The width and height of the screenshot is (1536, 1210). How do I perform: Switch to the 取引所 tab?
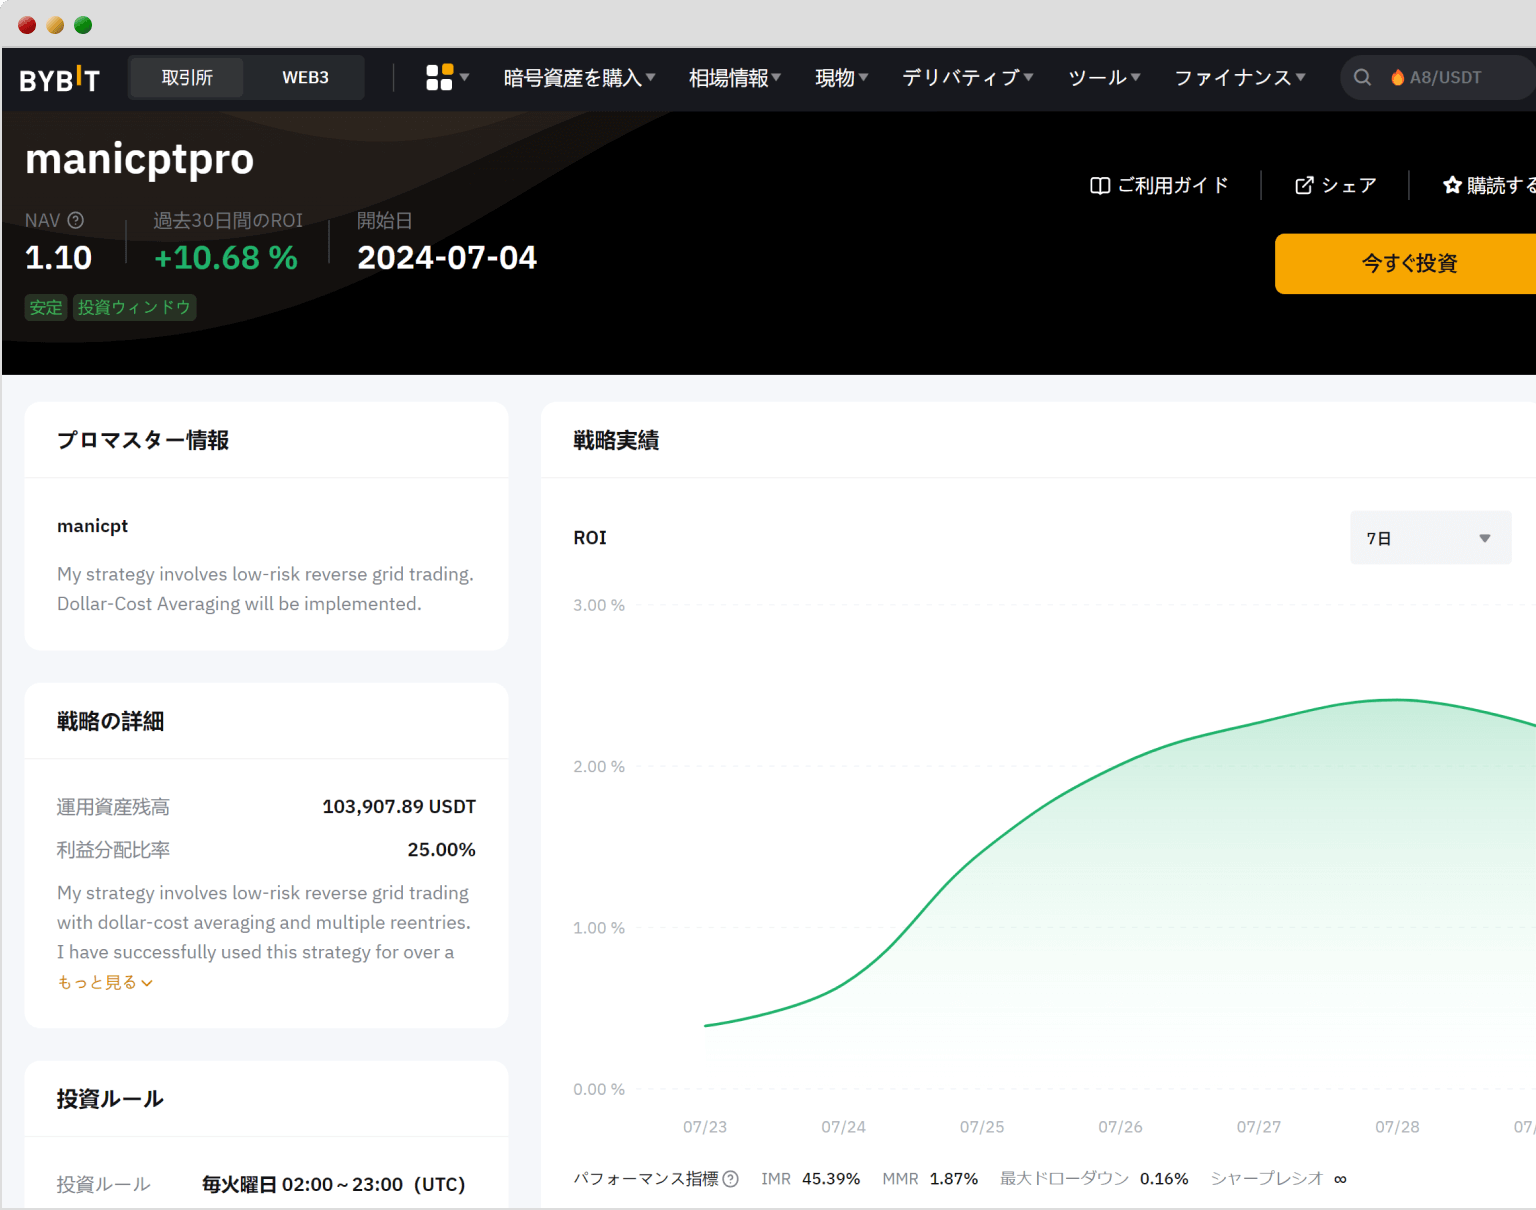pos(187,77)
